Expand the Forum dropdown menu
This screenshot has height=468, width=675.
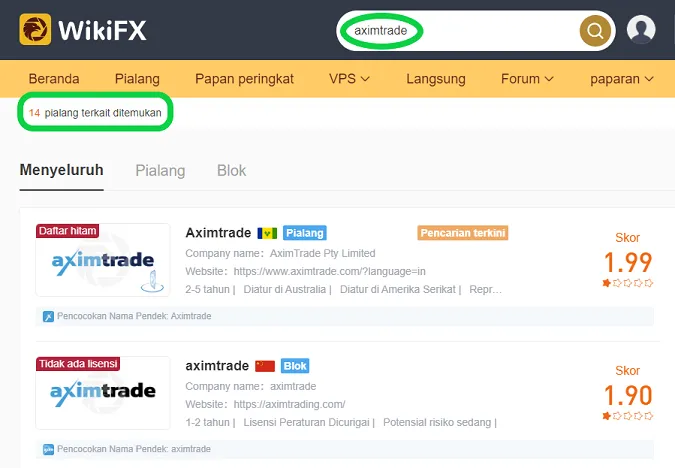(527, 79)
